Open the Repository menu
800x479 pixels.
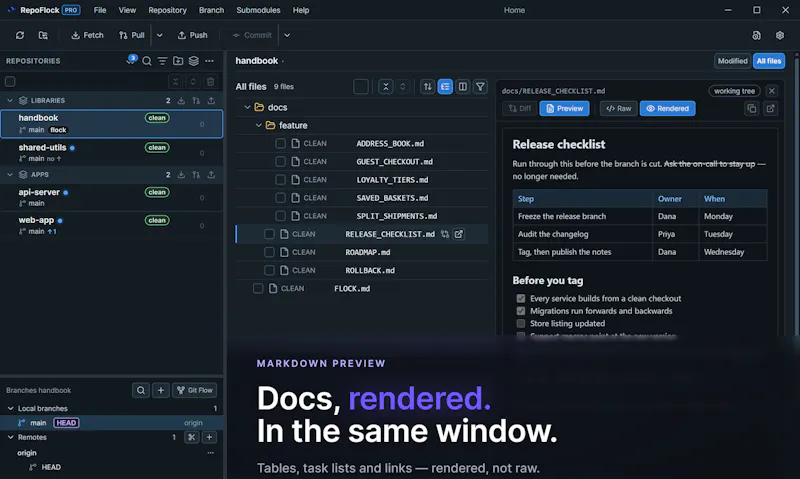(x=167, y=10)
